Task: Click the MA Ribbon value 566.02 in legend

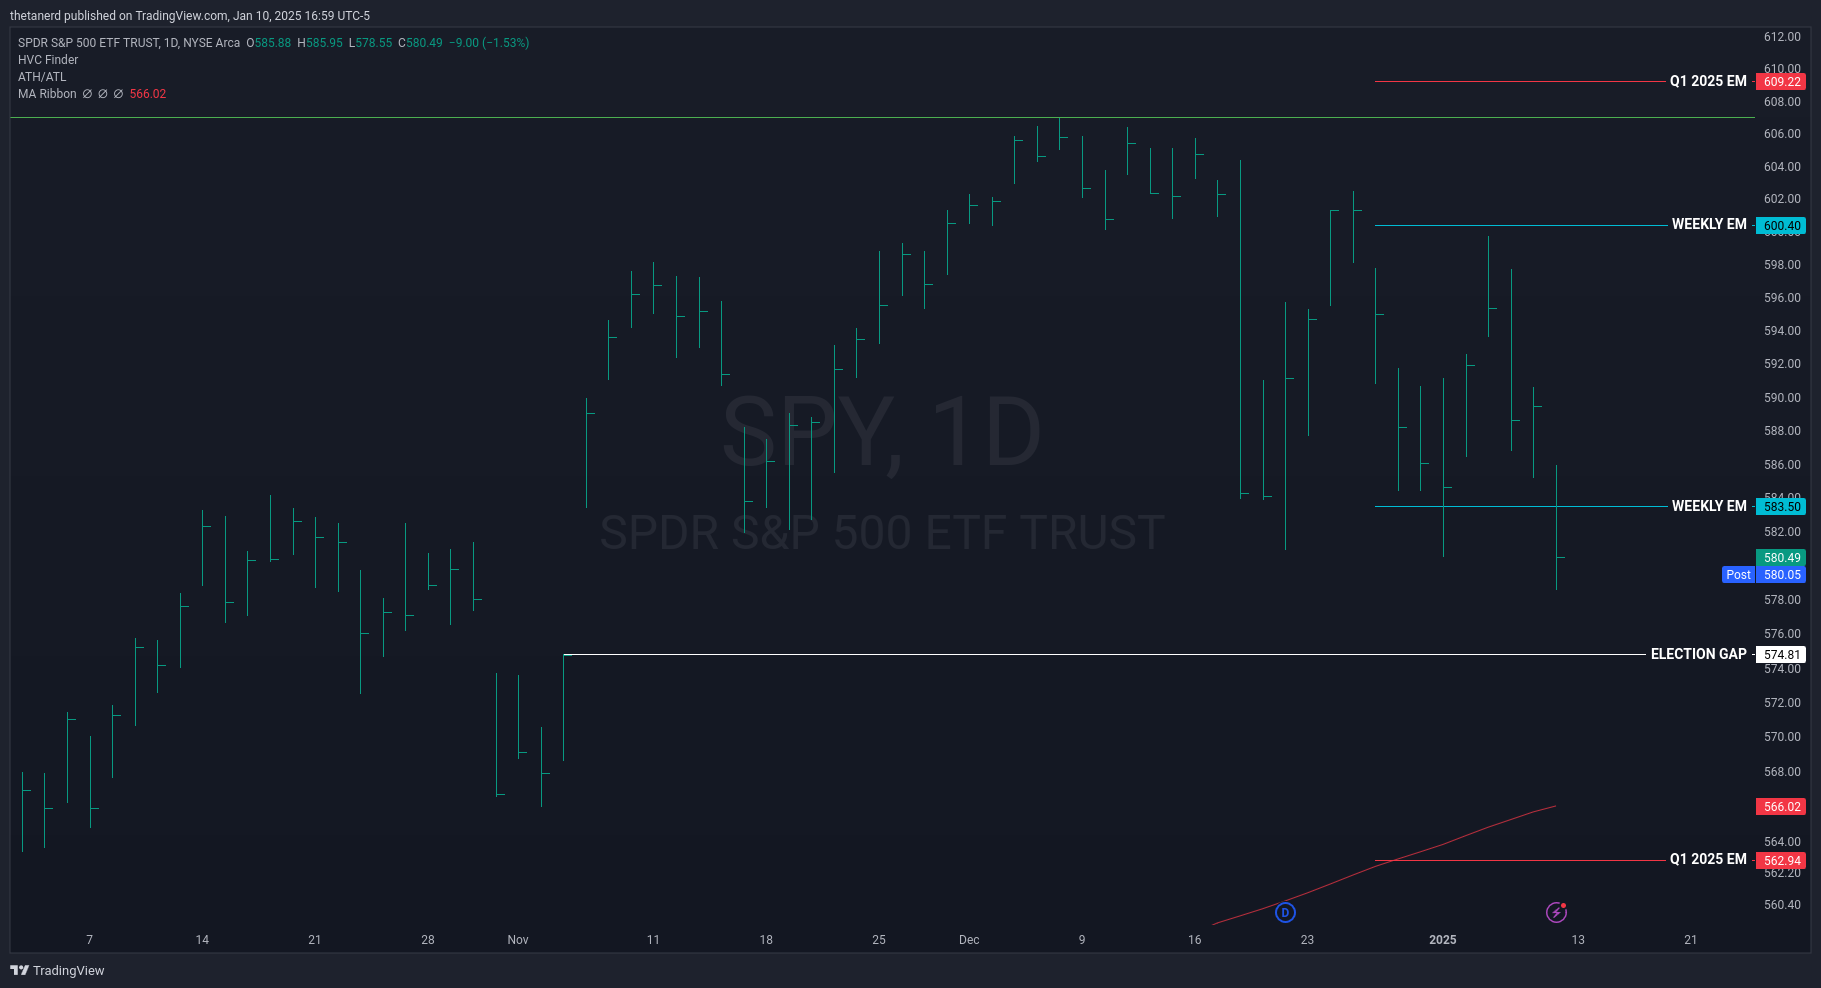Action: click(148, 94)
